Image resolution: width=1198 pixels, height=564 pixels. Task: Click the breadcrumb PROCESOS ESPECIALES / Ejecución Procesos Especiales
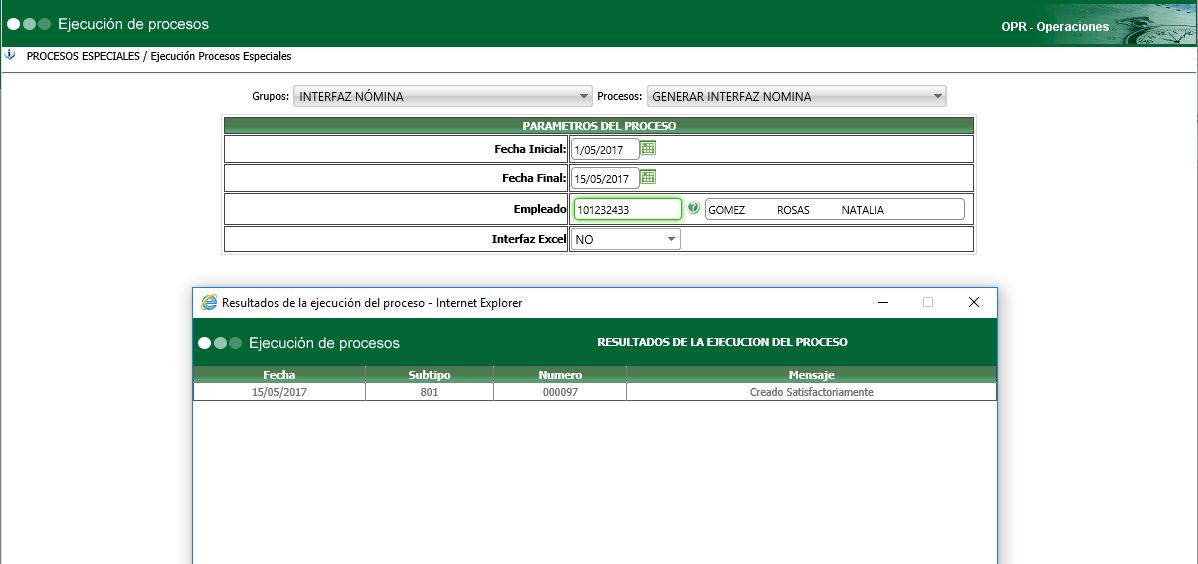(159, 56)
